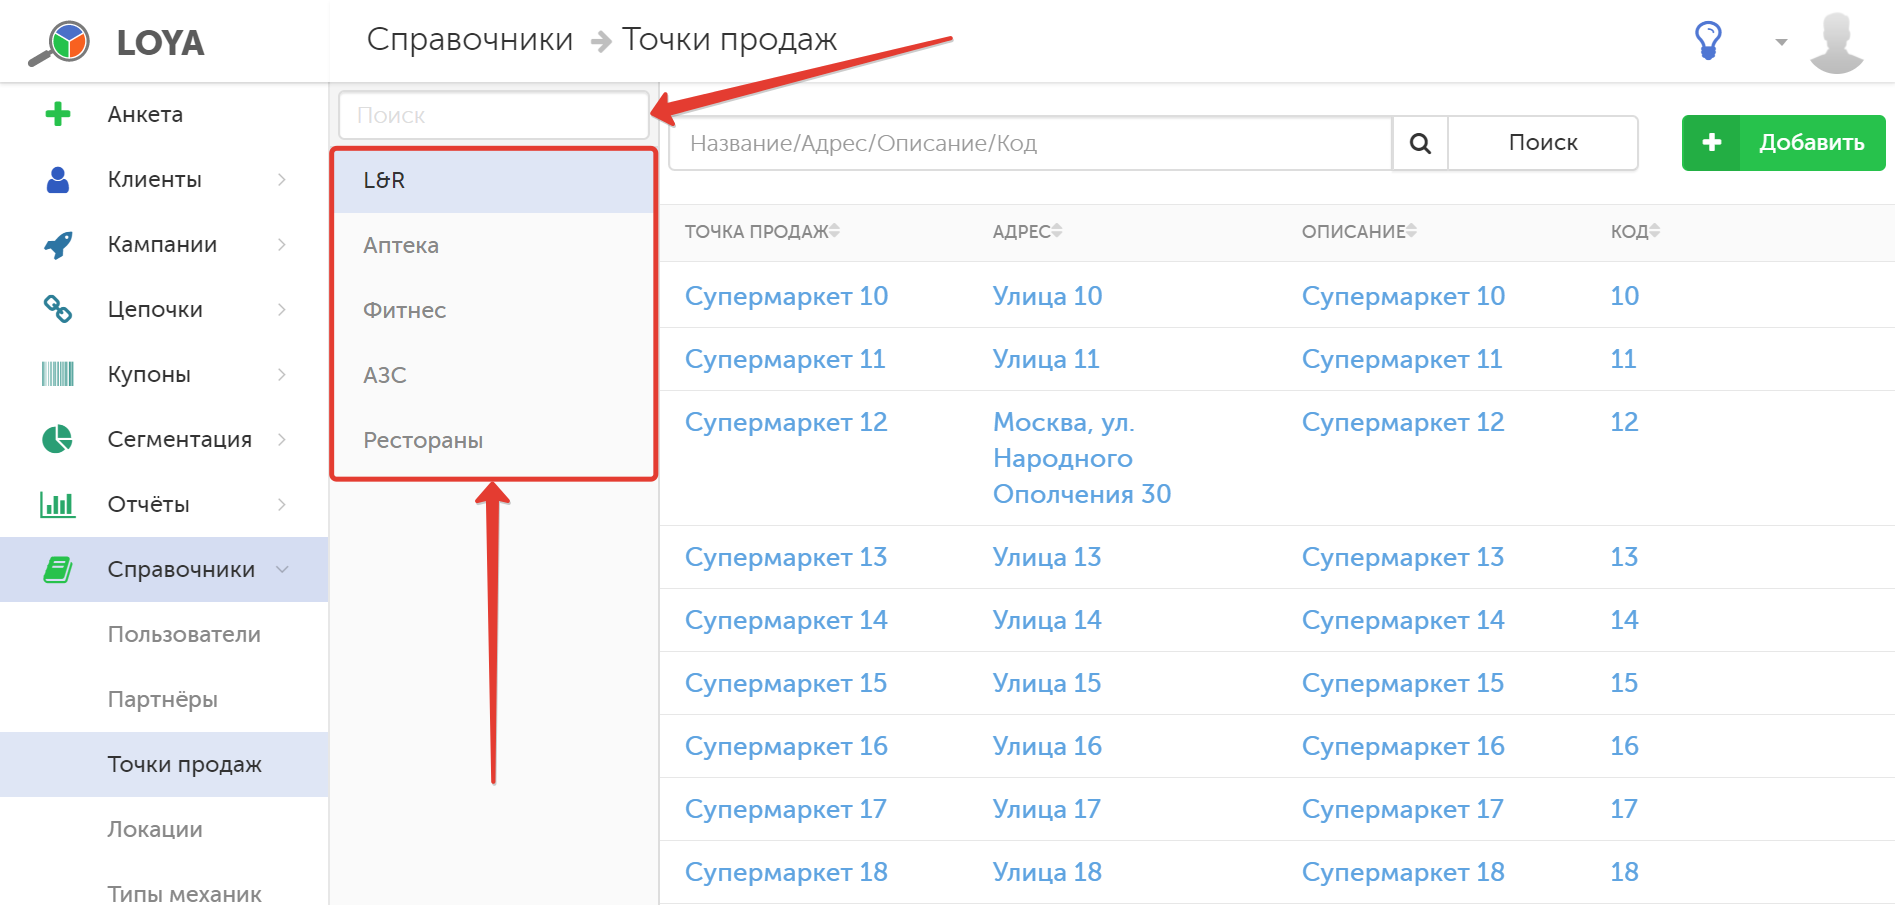Screen dimensions: 1895x905
Task: Click the Сегментация pie chart icon
Action: (58, 439)
